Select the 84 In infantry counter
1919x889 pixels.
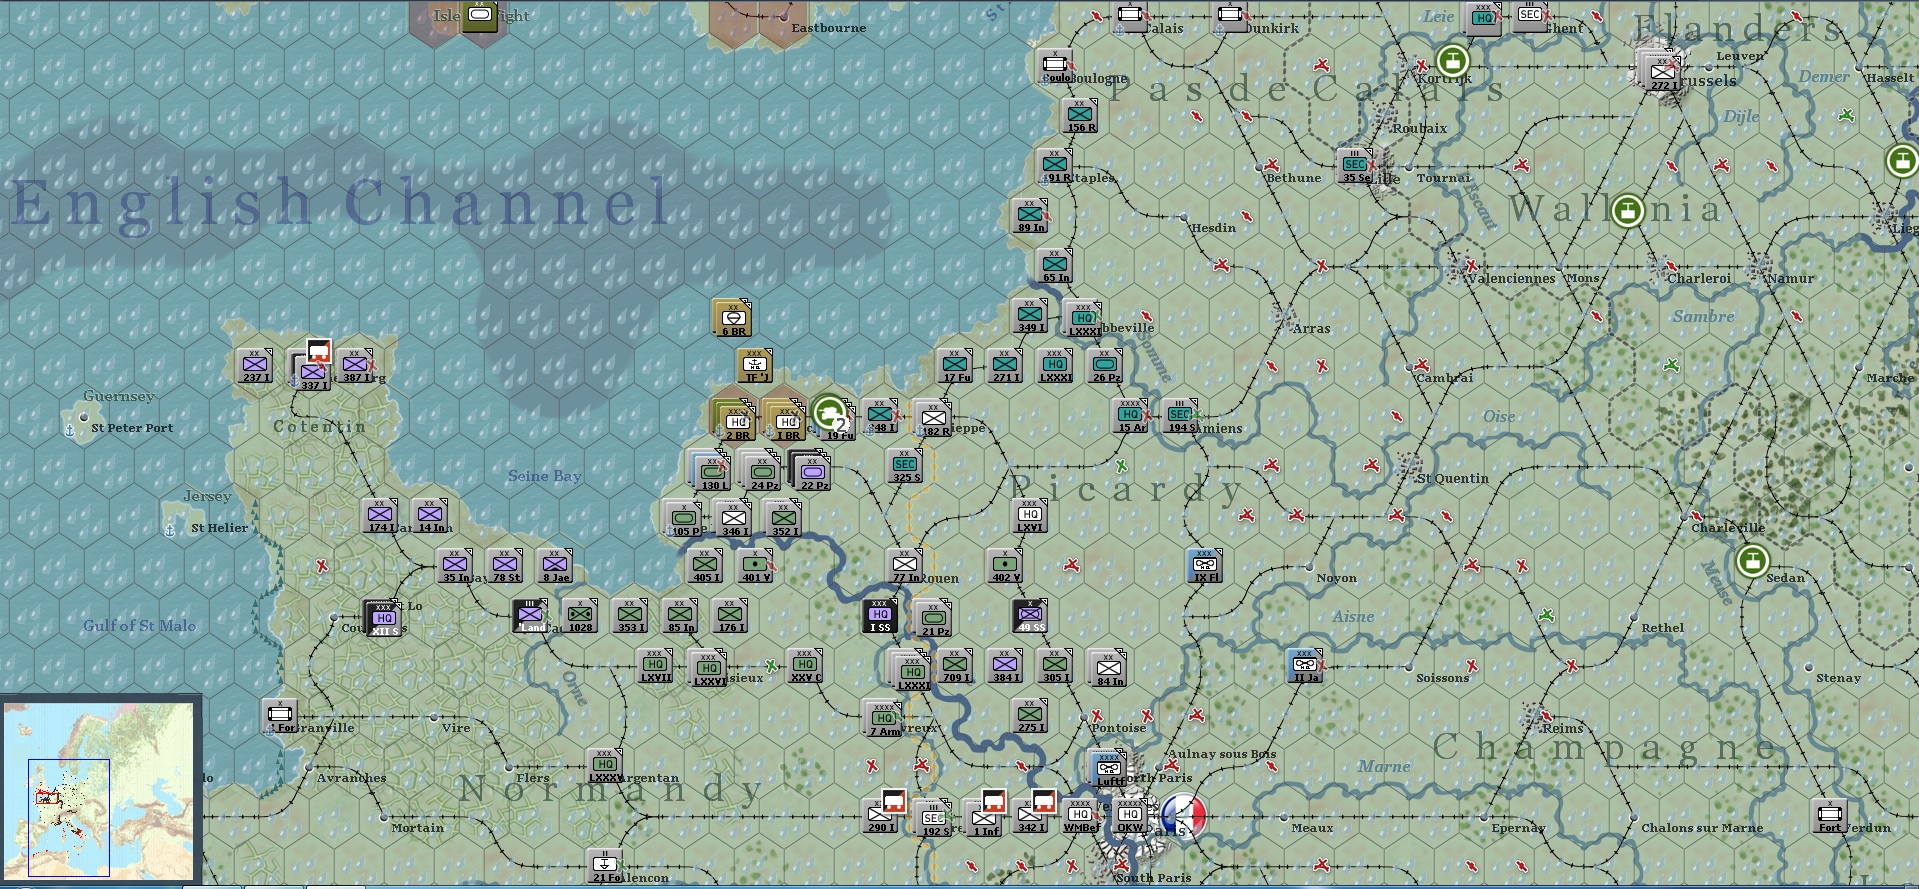click(1108, 668)
